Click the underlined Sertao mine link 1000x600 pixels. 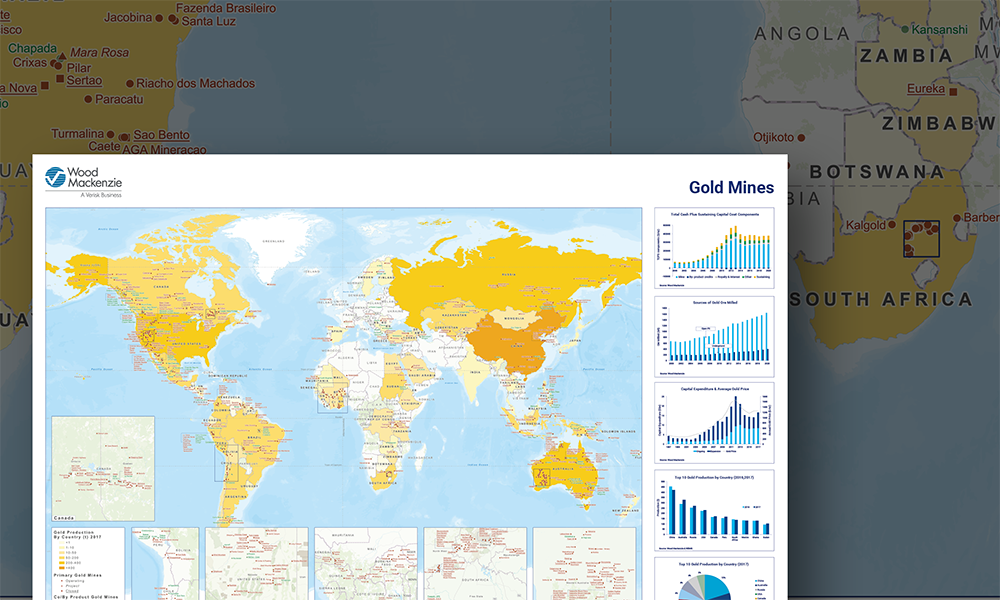click(84, 79)
